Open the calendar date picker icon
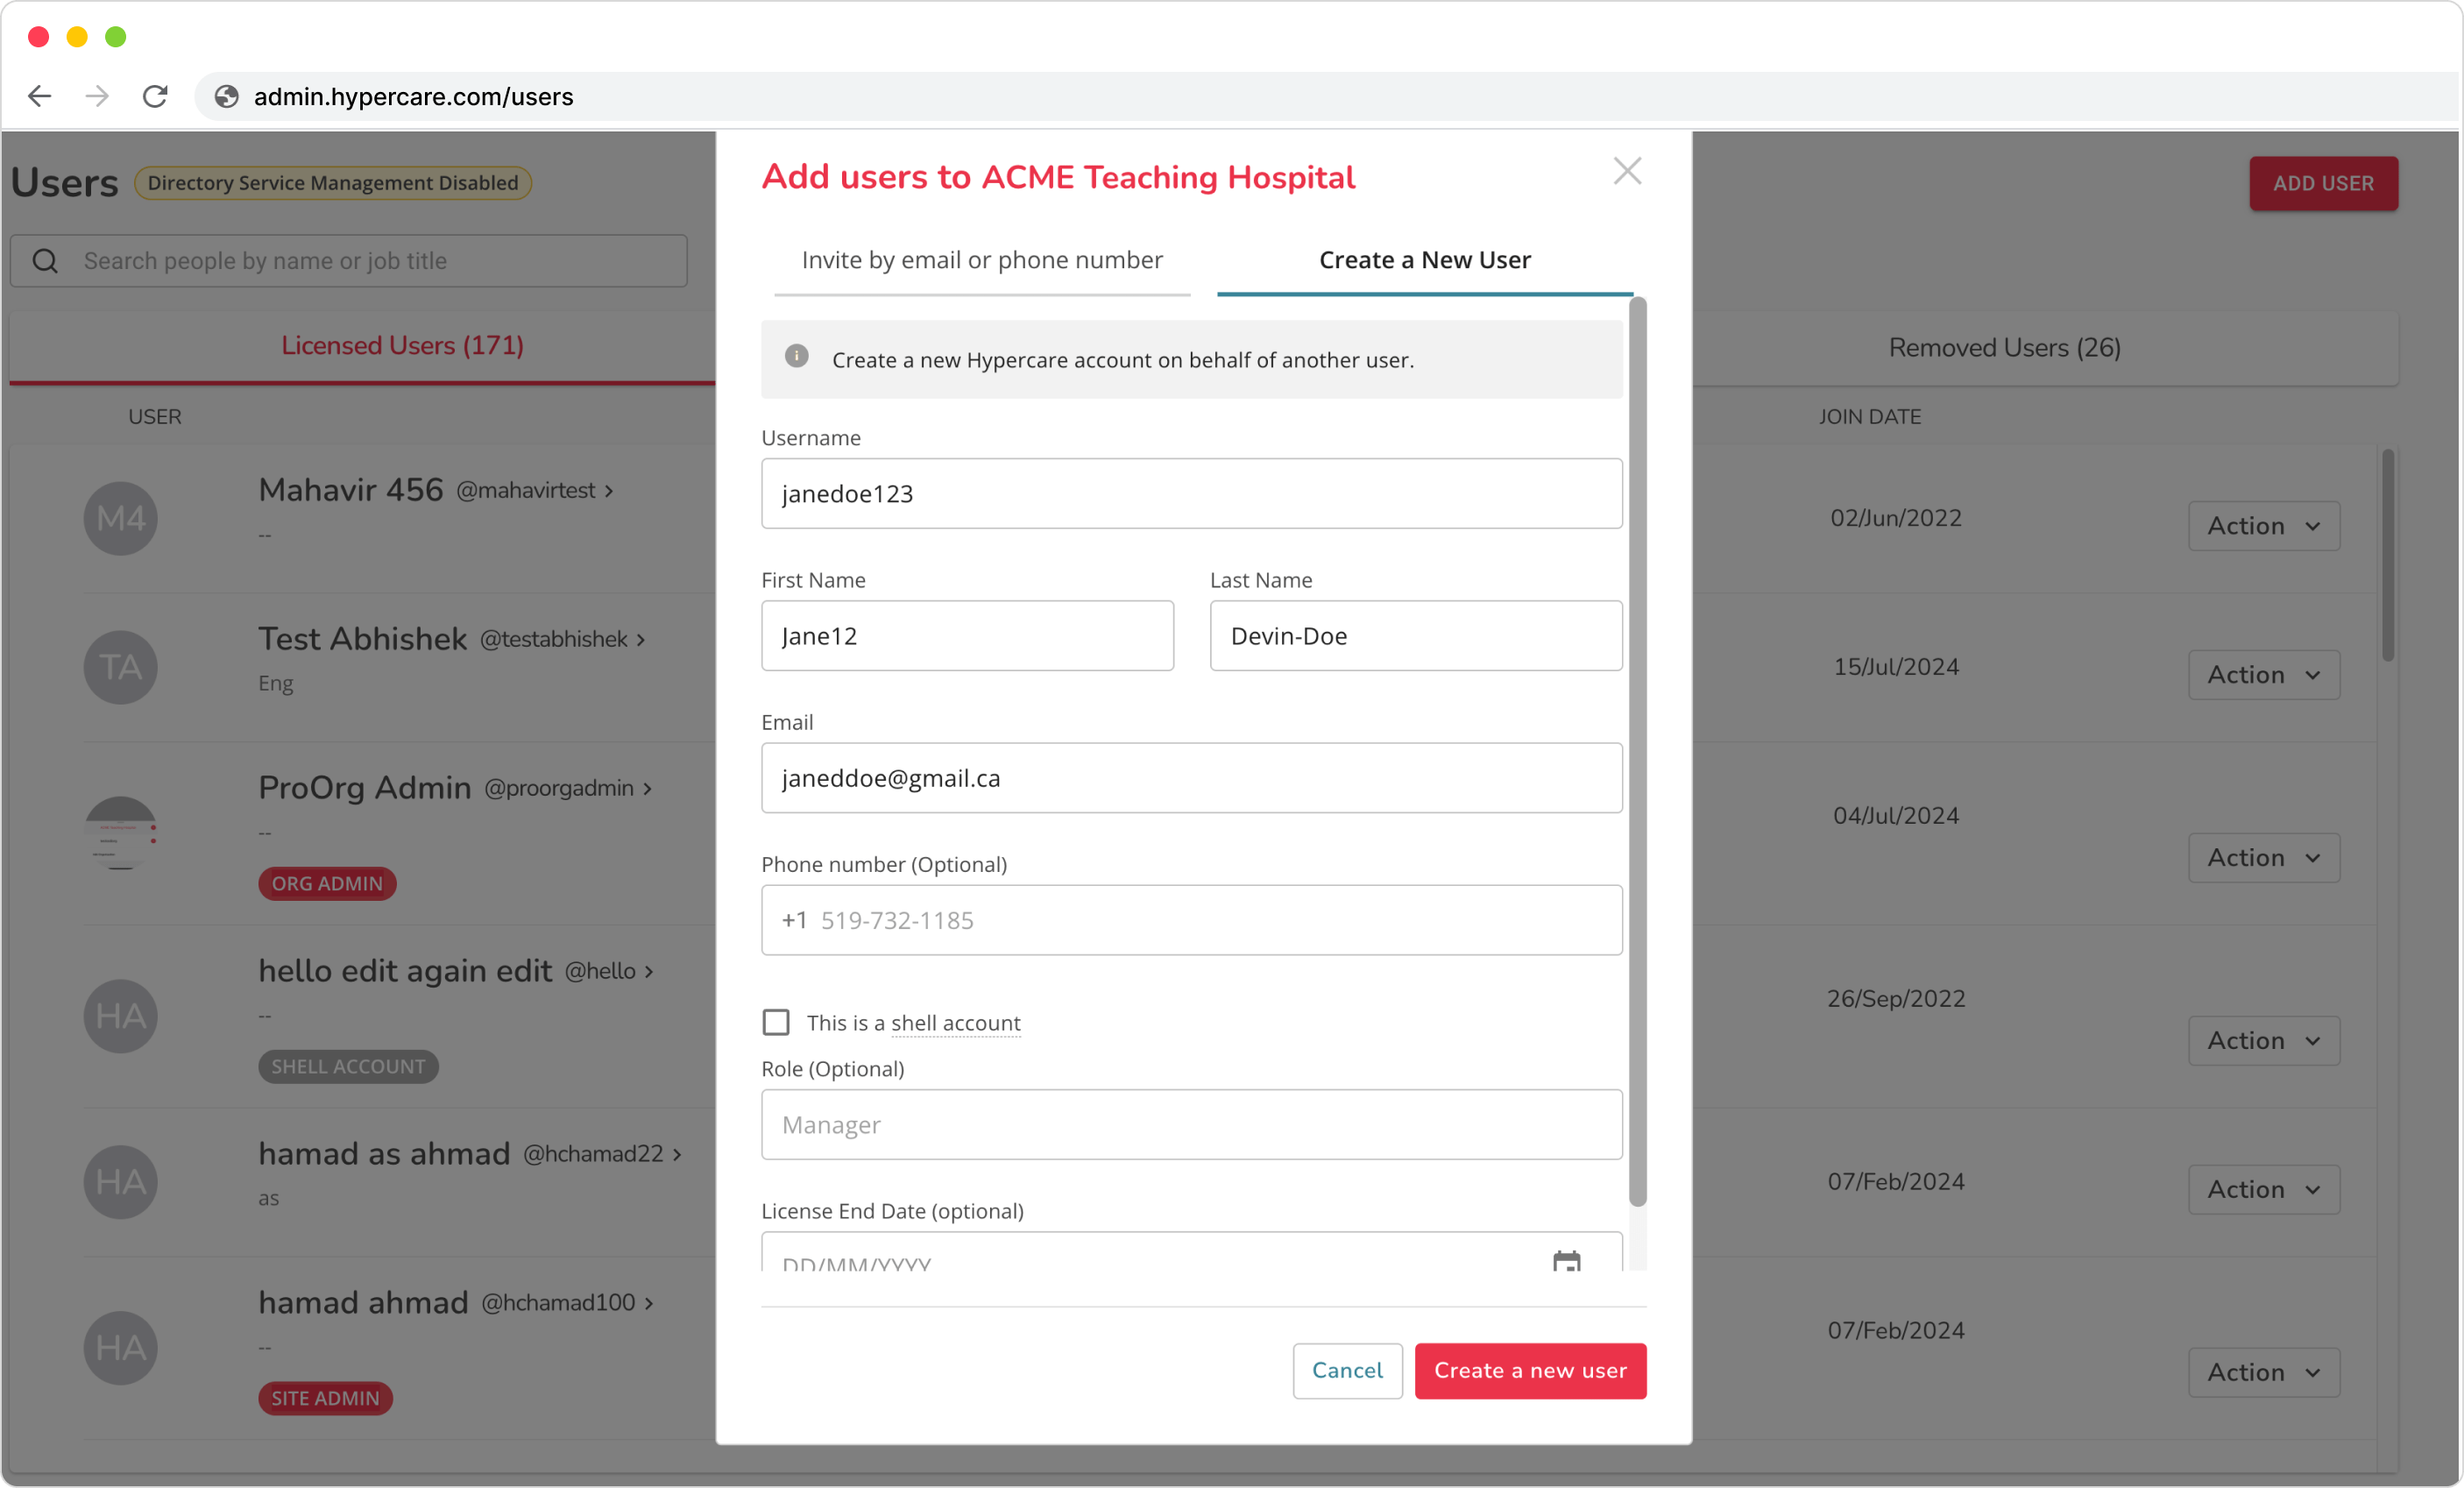This screenshot has width=2464, height=1488. [1566, 1261]
